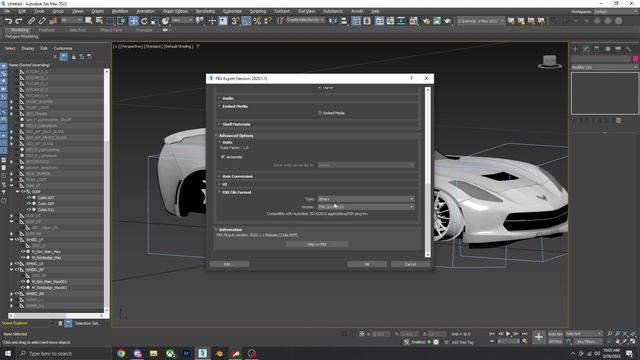Open the Animation menu
Viewport: 640px width, 360px height.
coord(145,11)
